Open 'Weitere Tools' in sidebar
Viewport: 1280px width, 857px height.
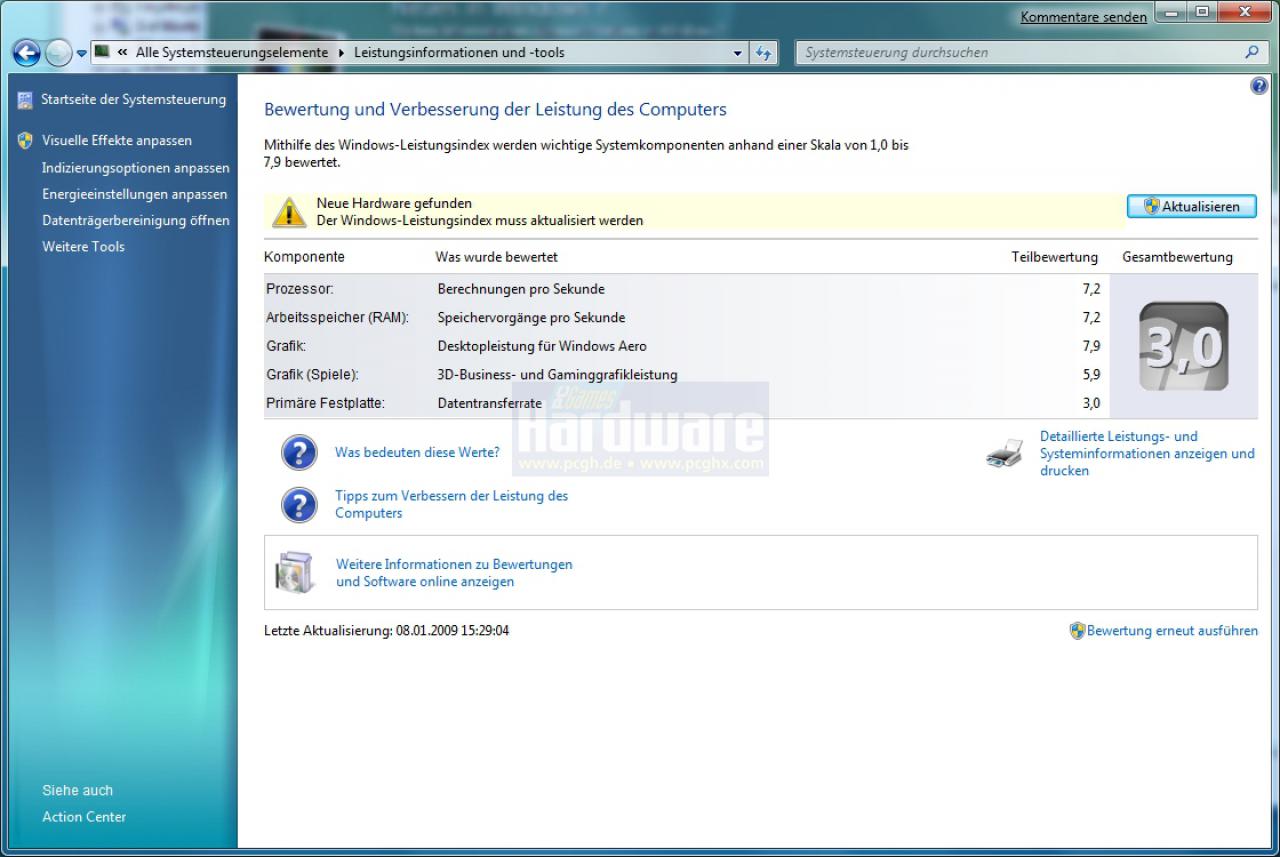coord(83,246)
